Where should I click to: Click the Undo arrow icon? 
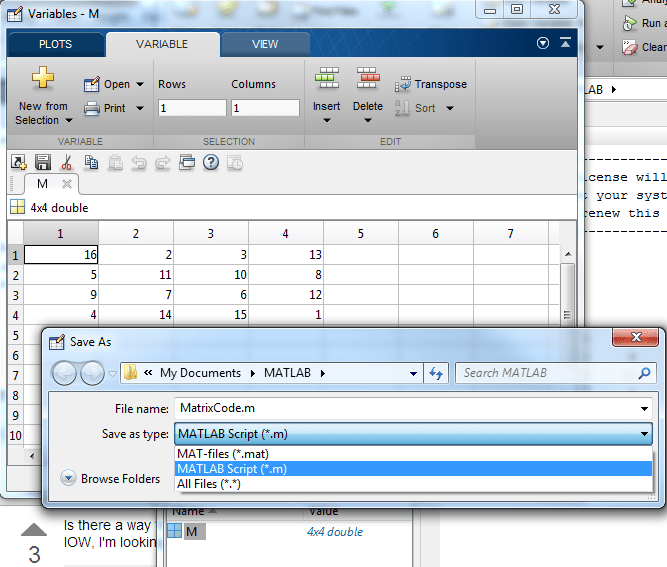[x=139, y=162]
